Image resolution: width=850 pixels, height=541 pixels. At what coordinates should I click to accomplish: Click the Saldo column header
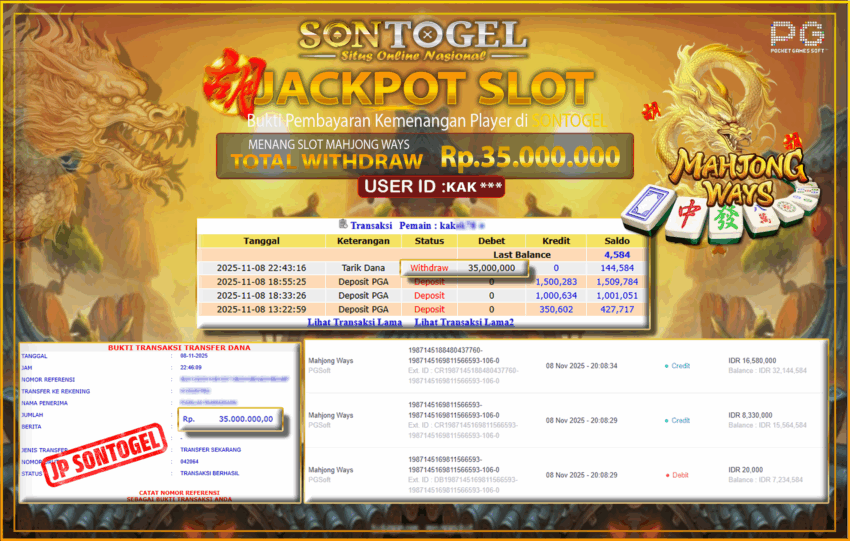[x=617, y=241]
